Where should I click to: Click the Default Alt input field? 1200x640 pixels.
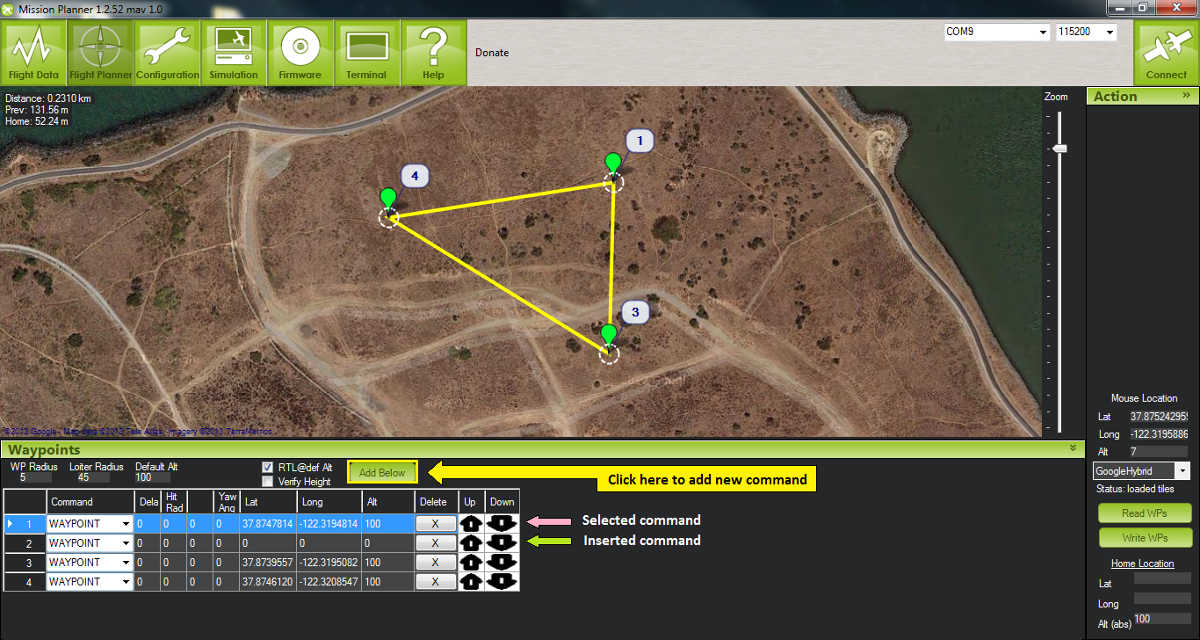[x=151, y=478]
